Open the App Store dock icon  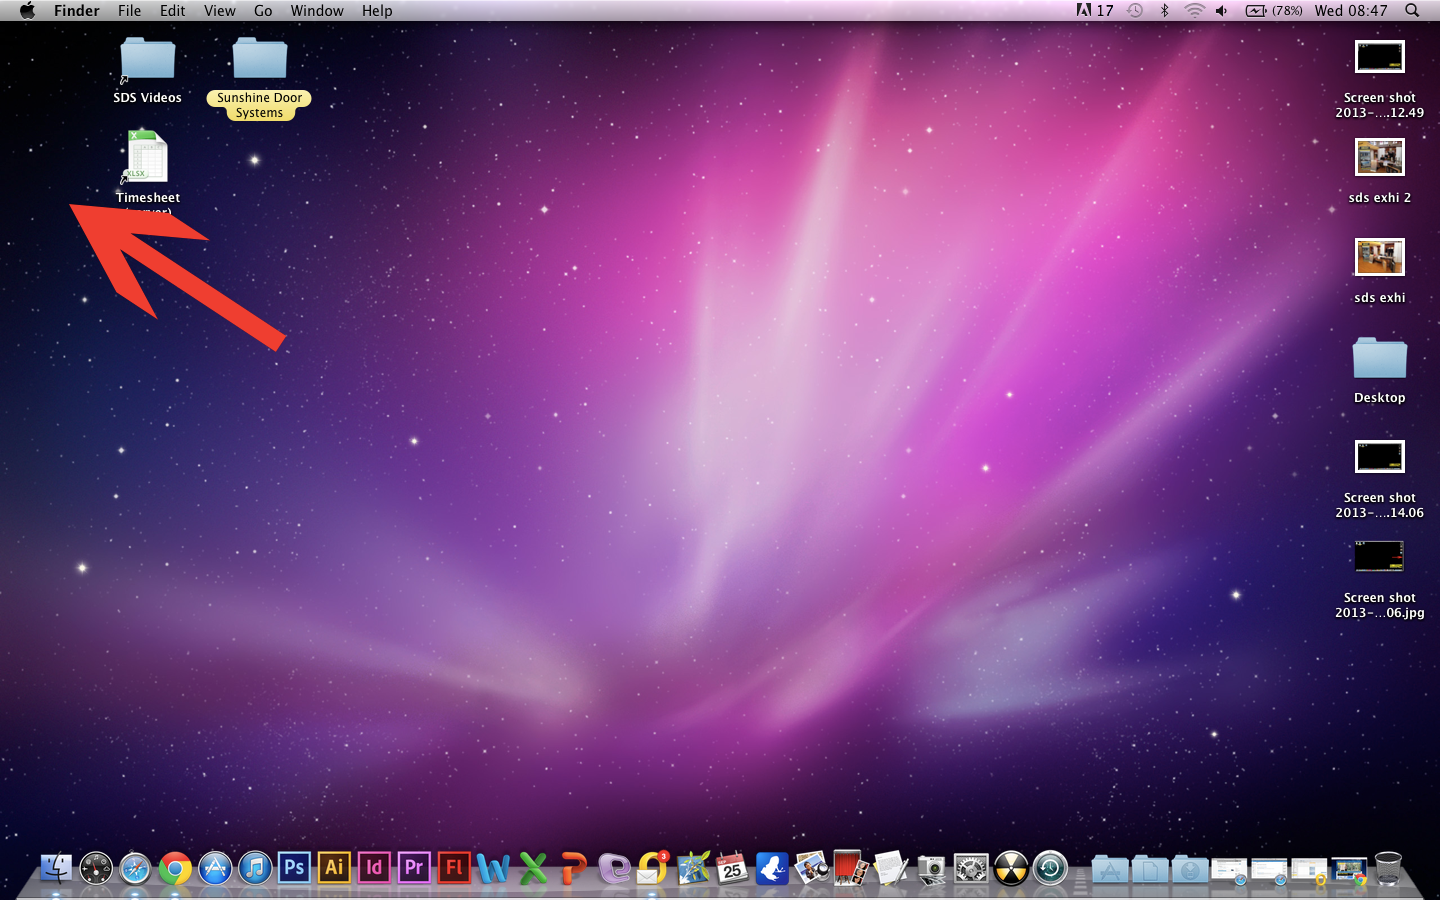[x=215, y=868]
